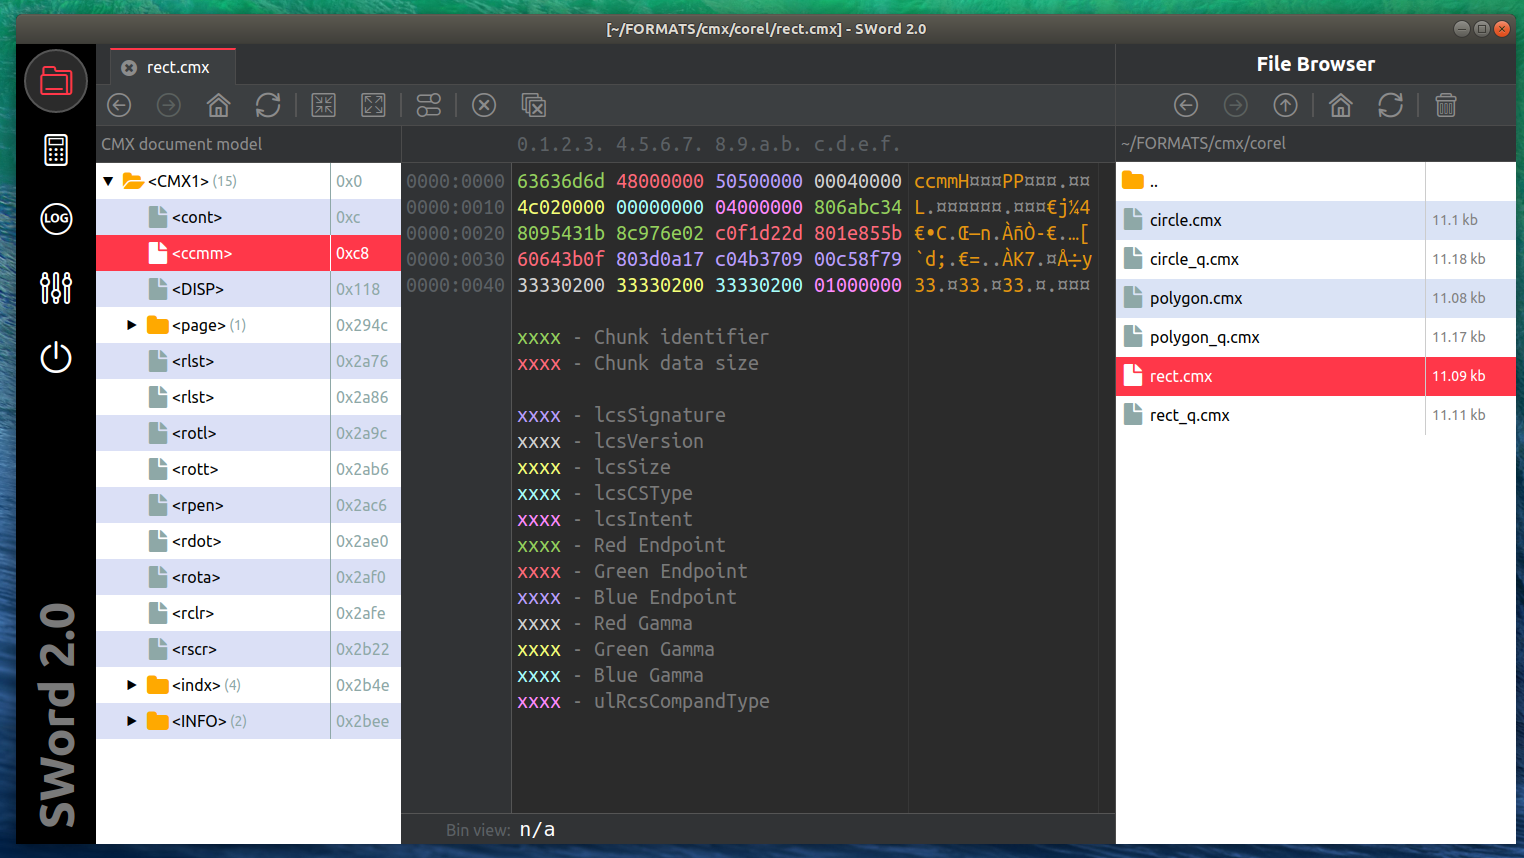
Task: Collapse all tree nodes via toolbar icon
Action: (x=323, y=105)
